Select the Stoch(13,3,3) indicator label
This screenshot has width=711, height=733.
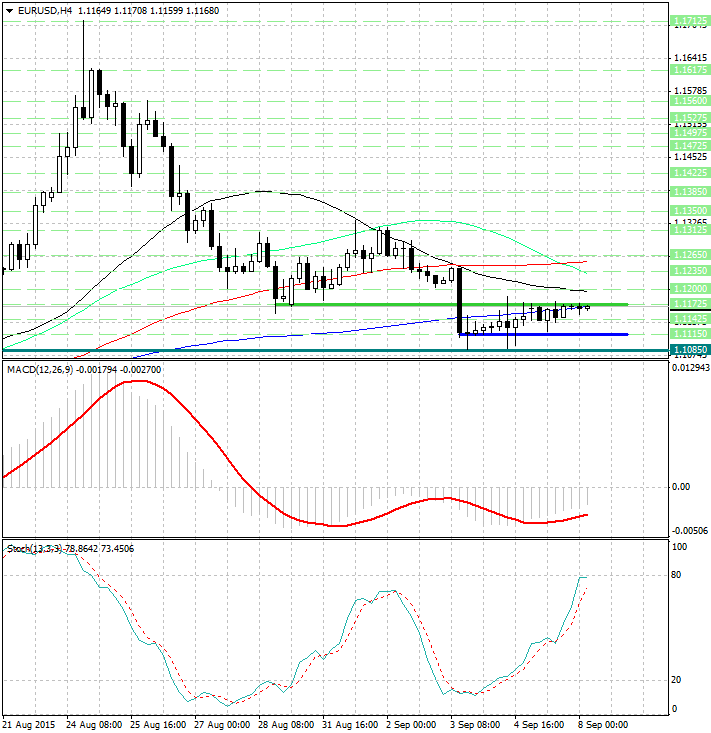(34, 549)
